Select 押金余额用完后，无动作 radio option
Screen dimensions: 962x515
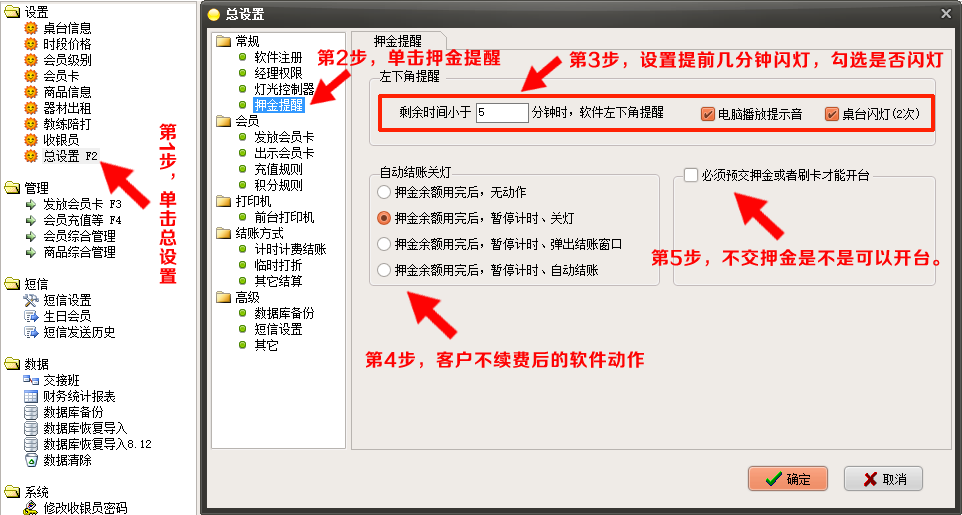(x=384, y=192)
